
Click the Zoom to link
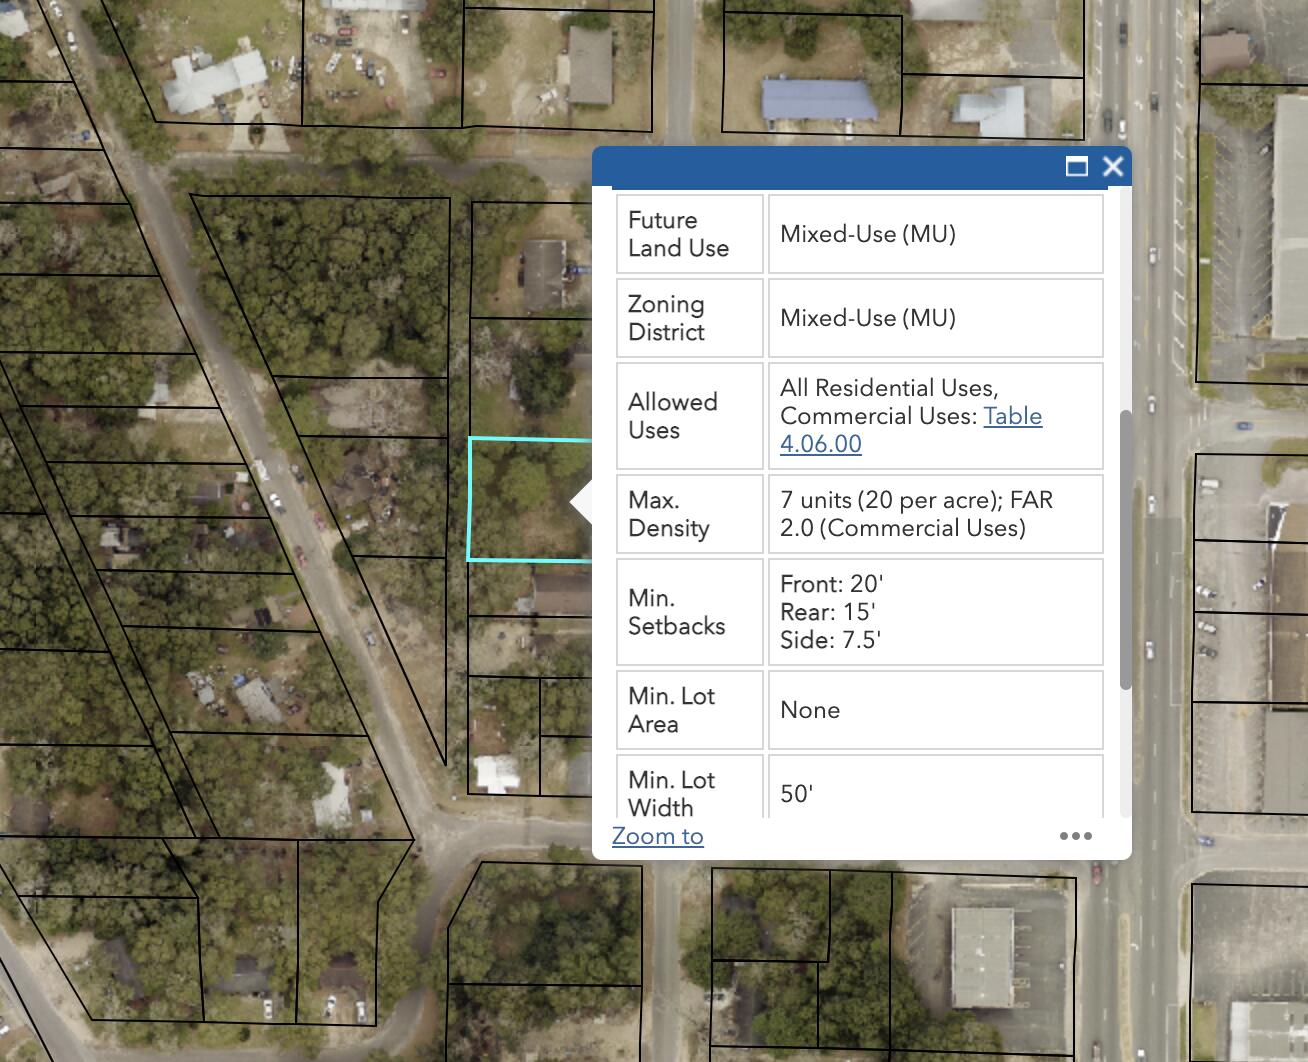[657, 836]
